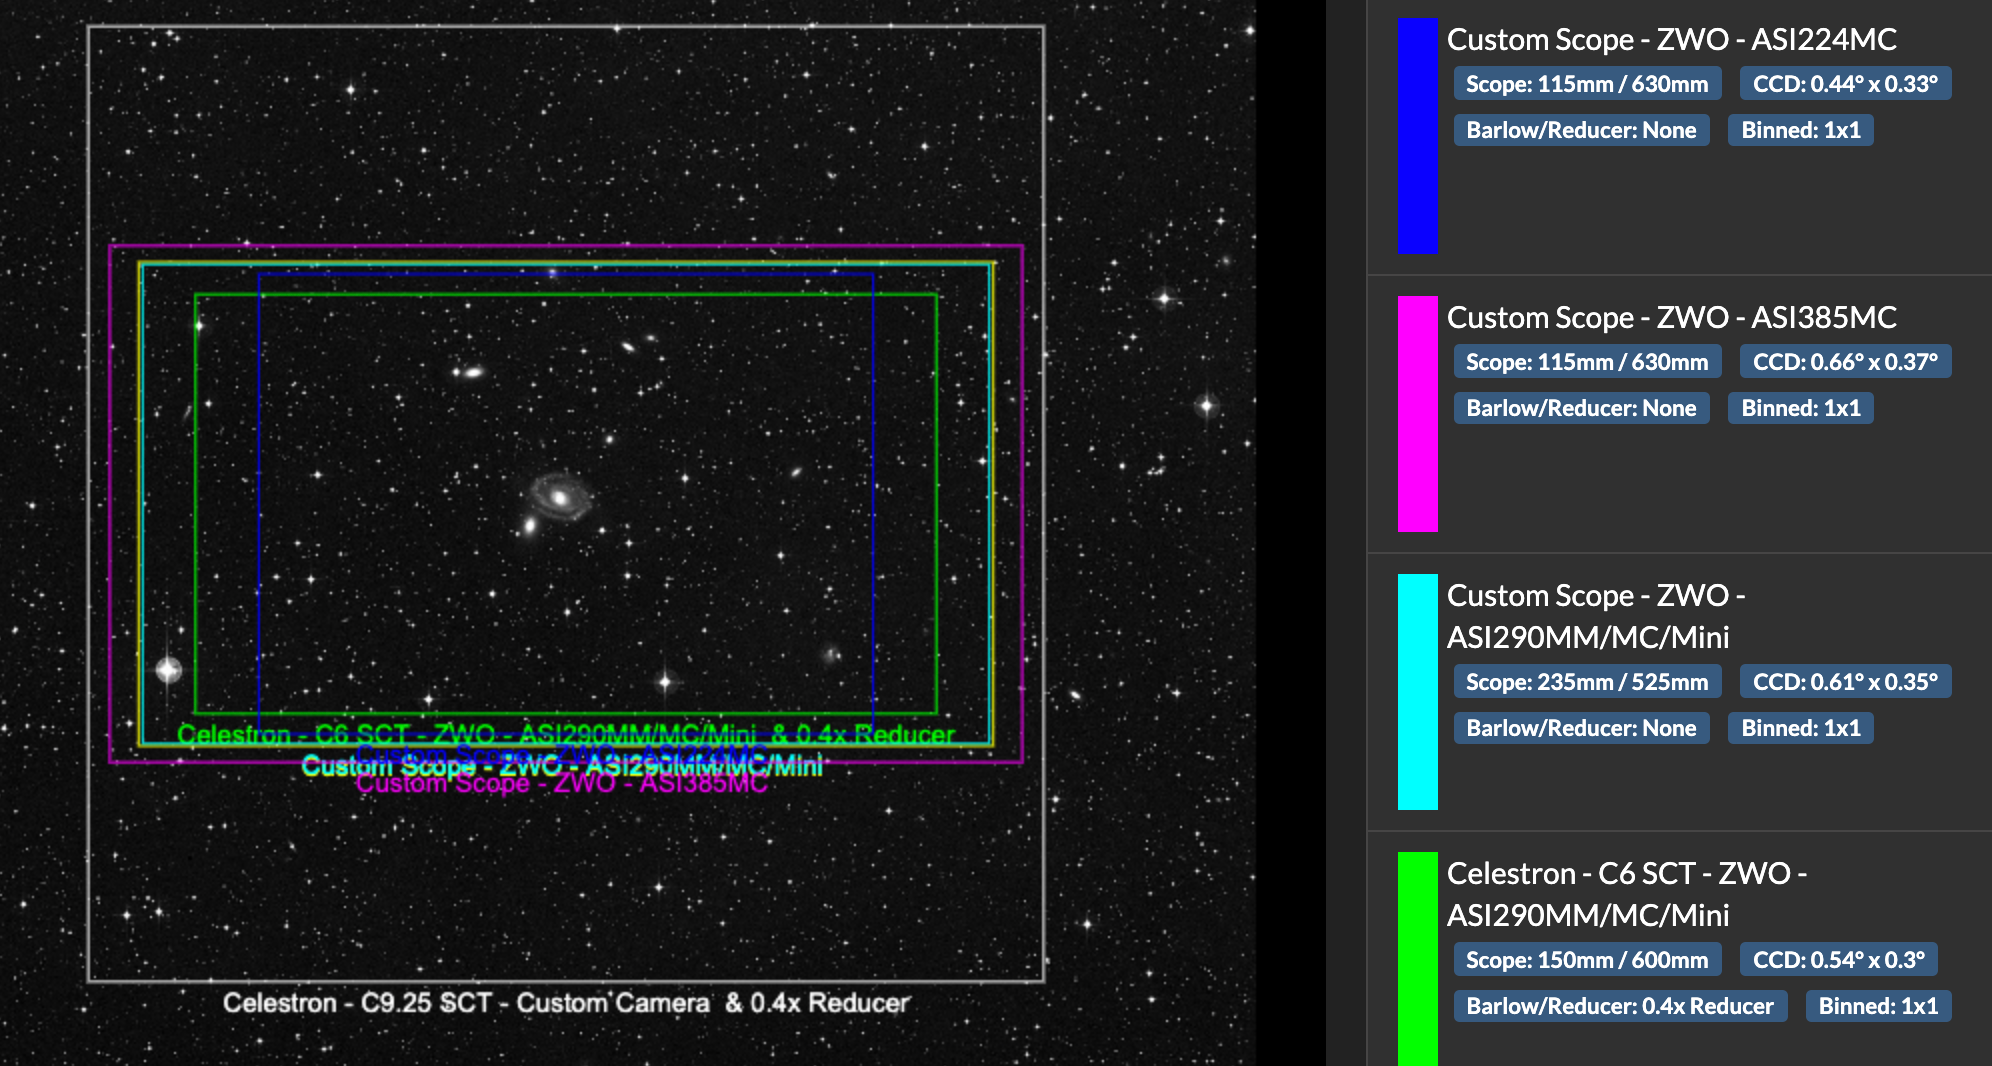This screenshot has height=1066, width=1992.
Task: Click the "CCD: 0.66° x 0.37°" badge
Action: click(1845, 362)
